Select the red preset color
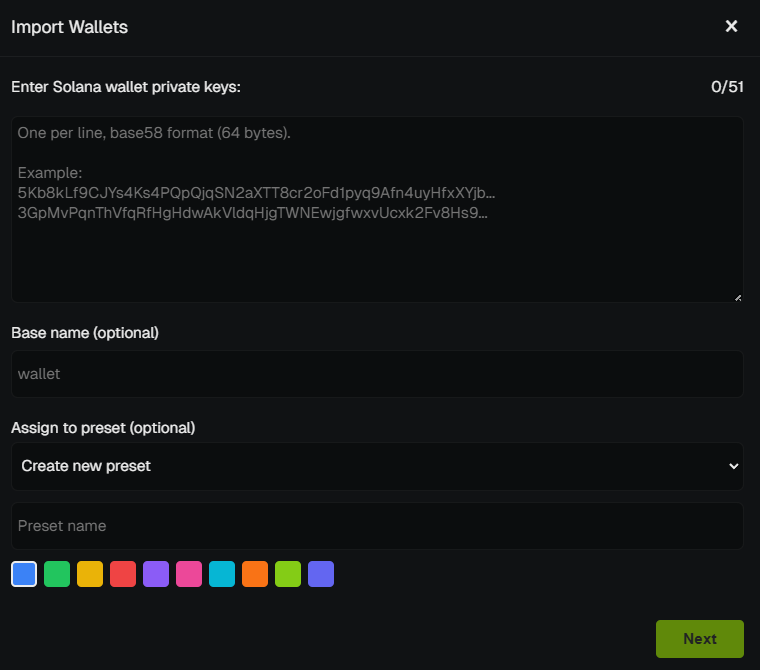This screenshot has width=760, height=670. 123,574
